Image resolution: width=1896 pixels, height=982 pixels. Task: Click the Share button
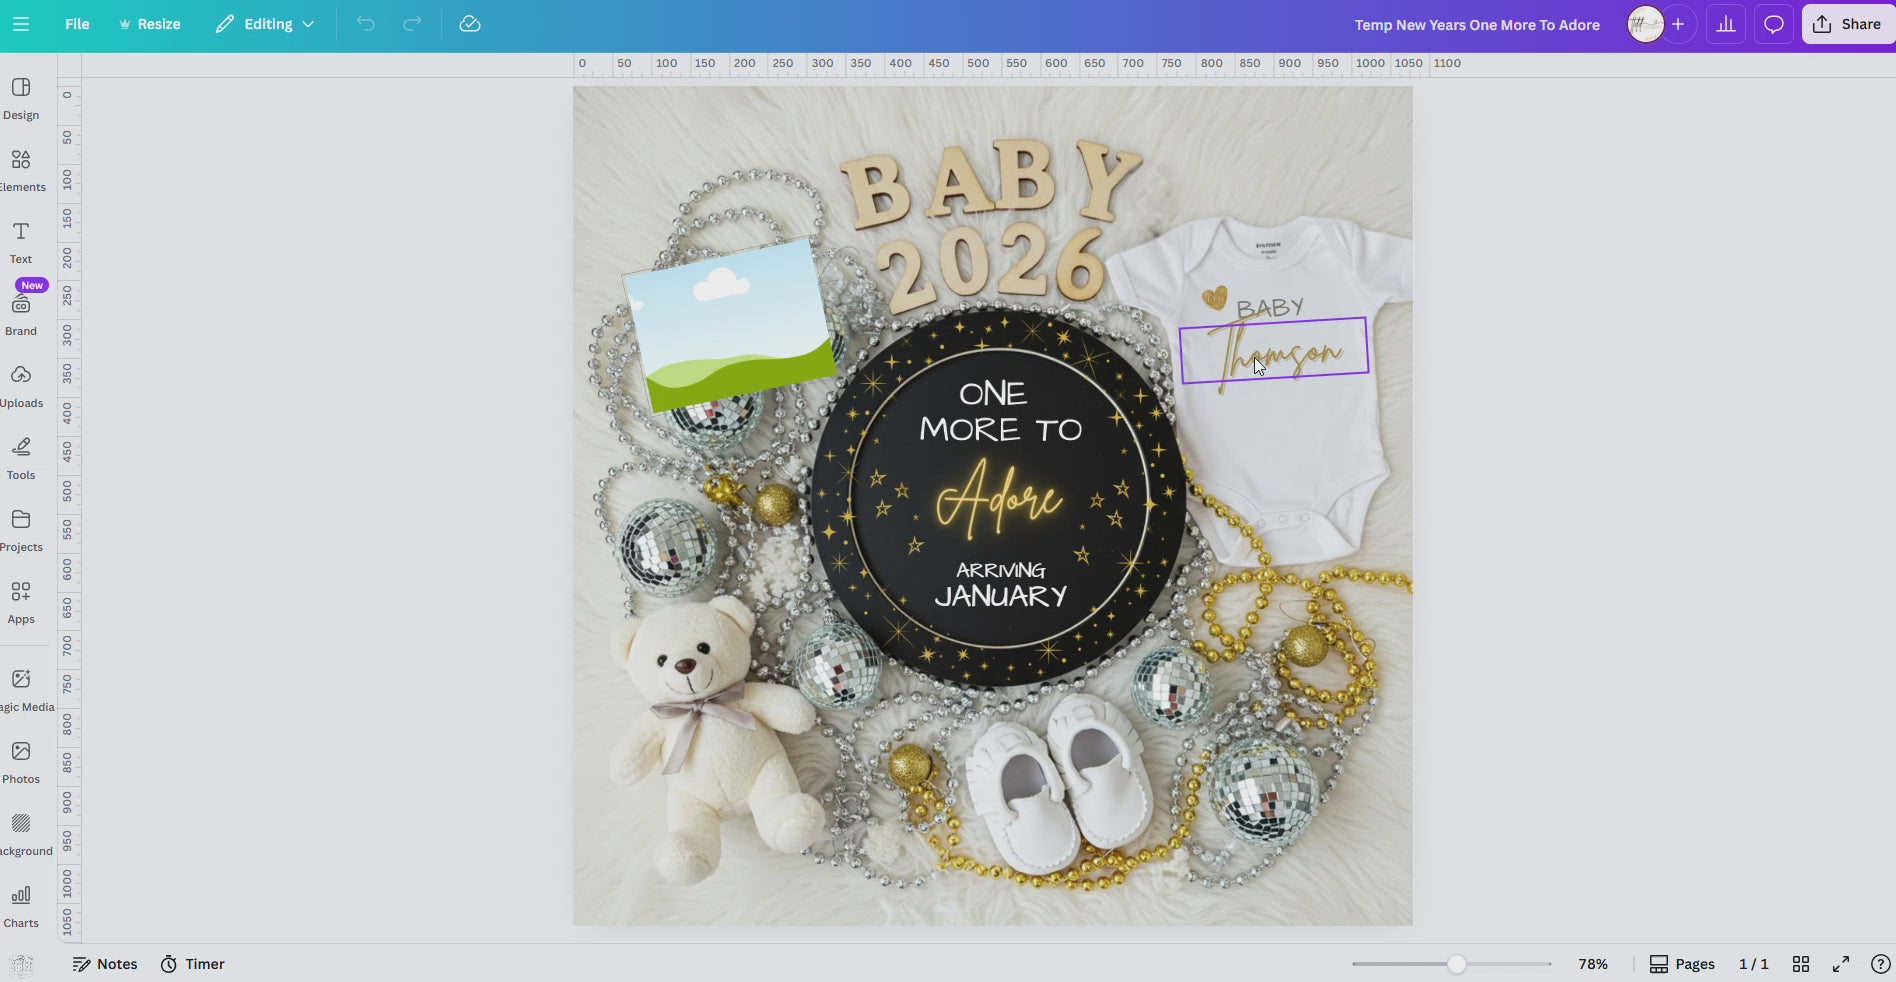click(x=1847, y=24)
